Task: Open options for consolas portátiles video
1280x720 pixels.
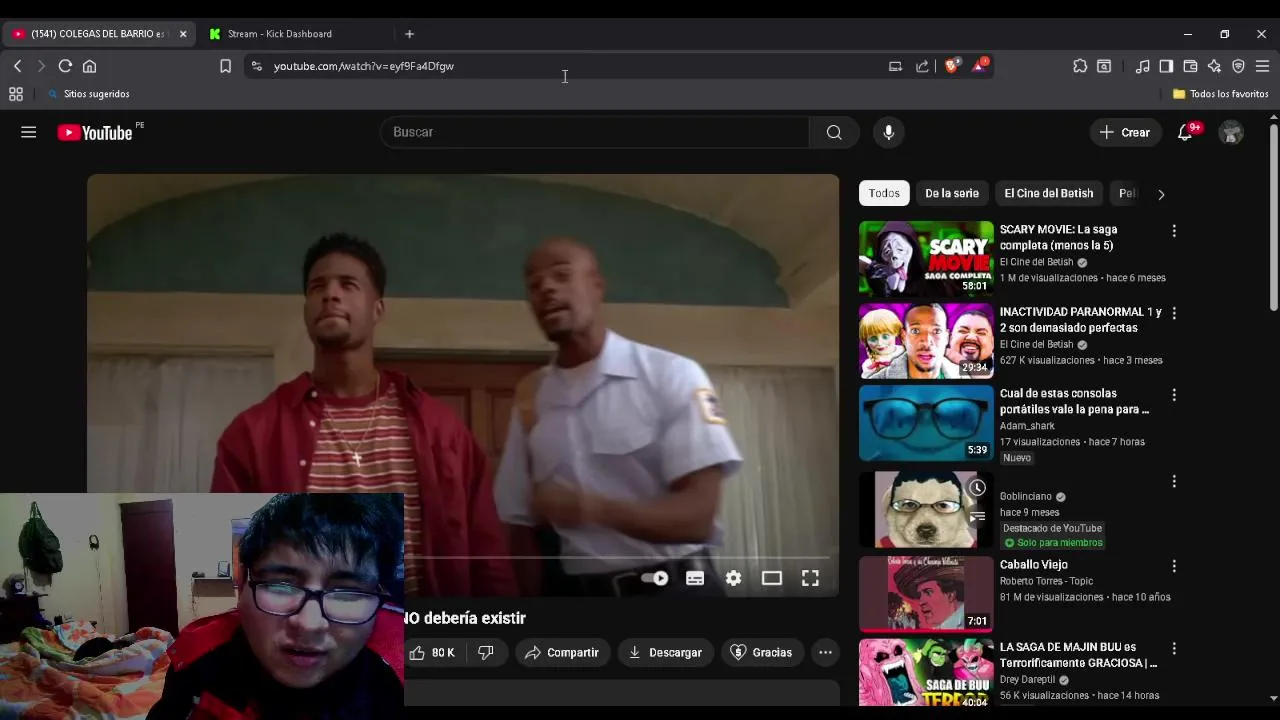Action: (1174, 395)
